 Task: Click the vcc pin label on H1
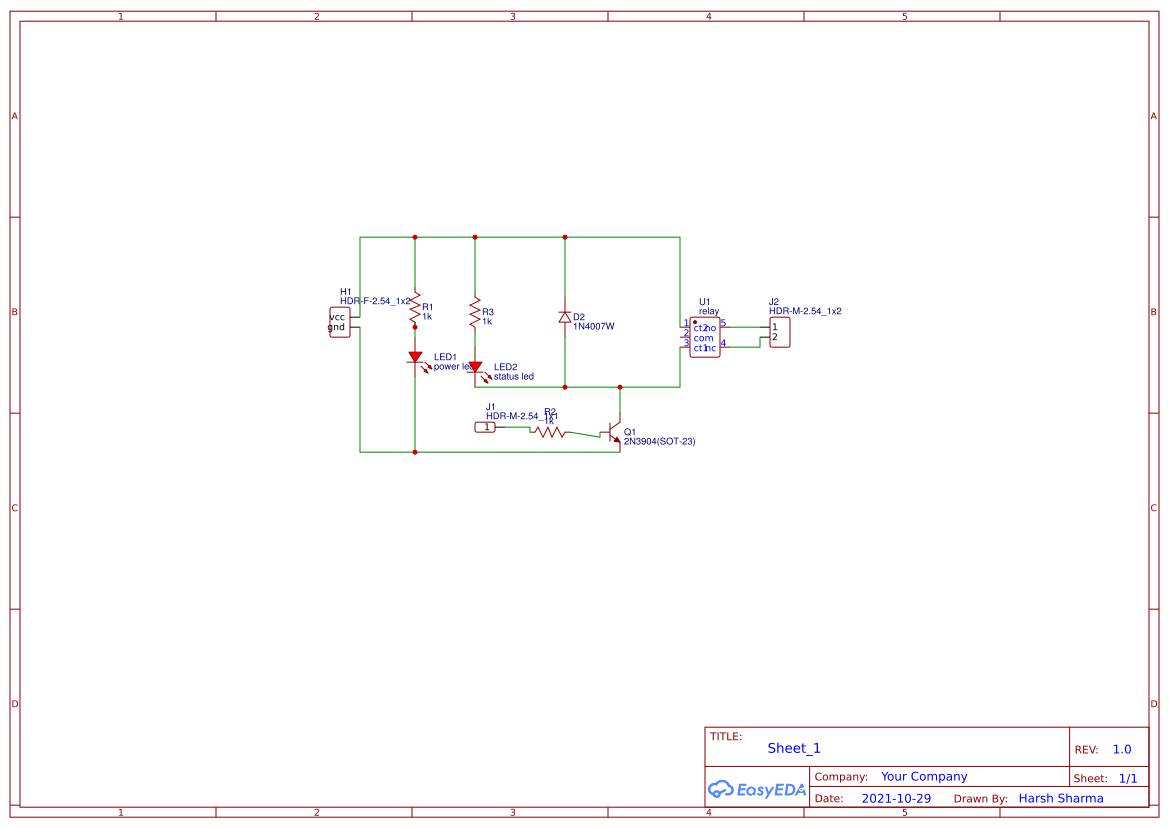[x=337, y=315]
